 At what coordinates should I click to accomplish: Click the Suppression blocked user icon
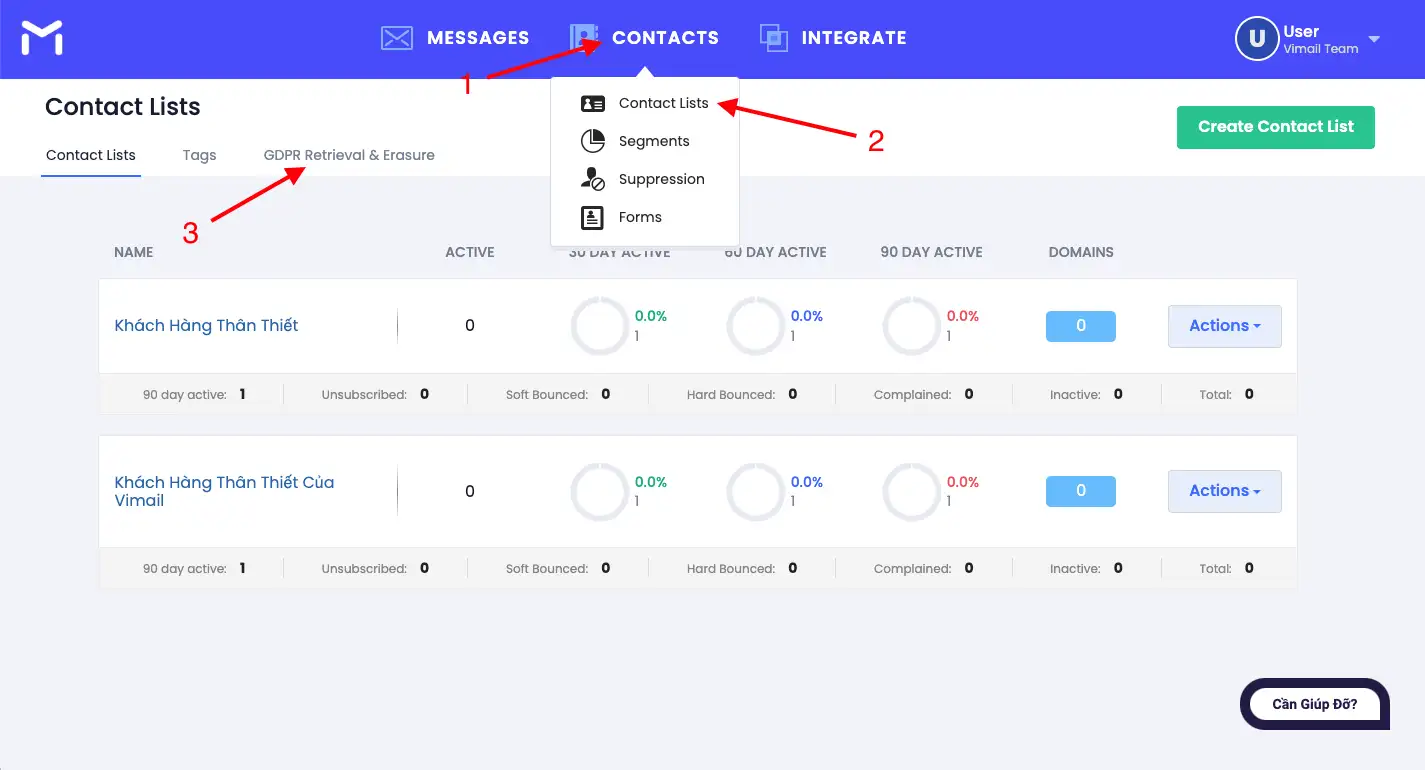(x=593, y=179)
